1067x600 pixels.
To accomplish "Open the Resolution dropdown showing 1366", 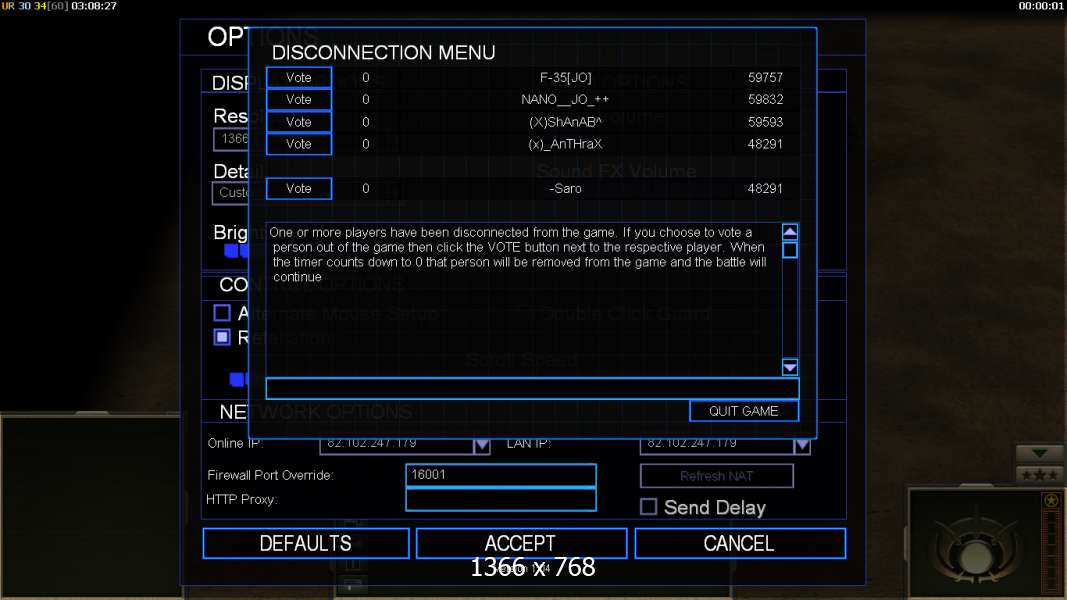I will tap(231, 139).
